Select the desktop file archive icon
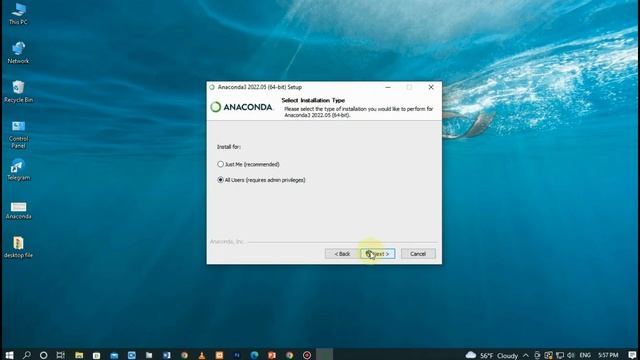 pos(18,247)
